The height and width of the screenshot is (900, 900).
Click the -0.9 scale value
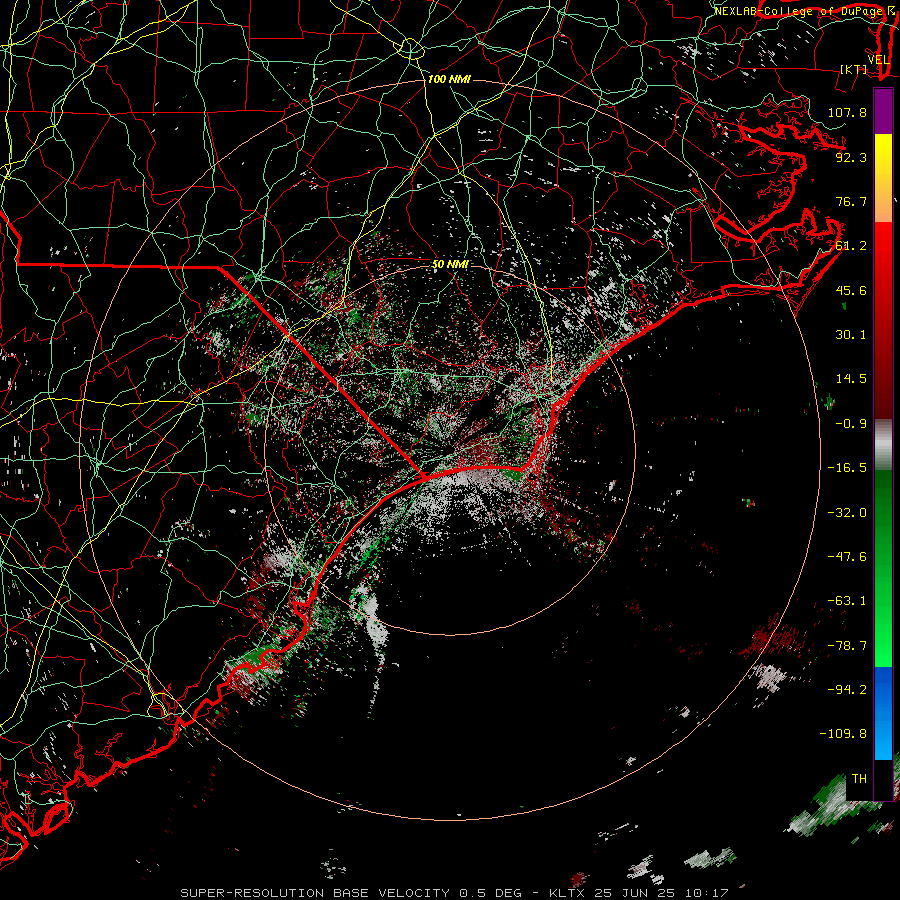point(851,424)
